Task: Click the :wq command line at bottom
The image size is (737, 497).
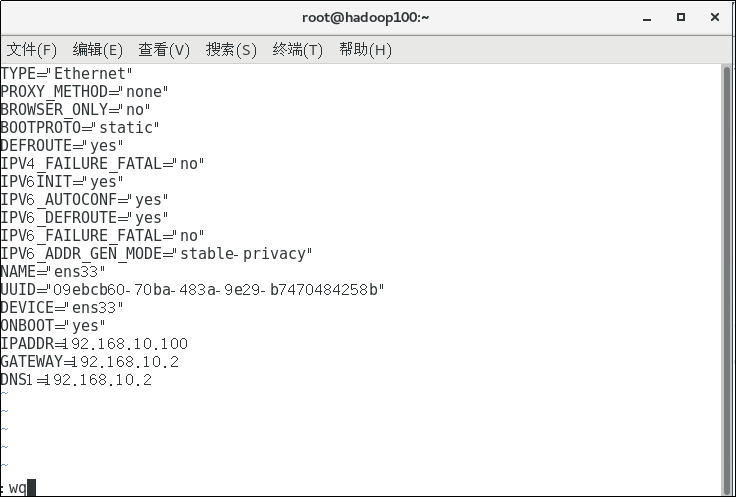Action: tap(18, 488)
